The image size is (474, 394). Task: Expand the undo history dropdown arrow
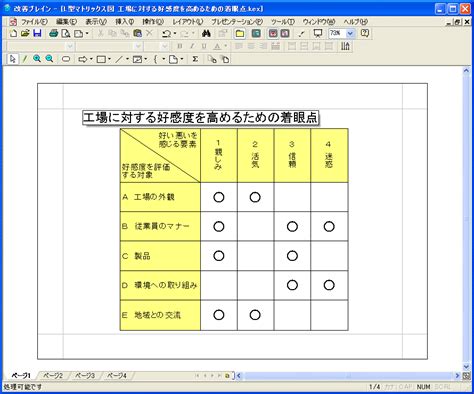click(175, 33)
